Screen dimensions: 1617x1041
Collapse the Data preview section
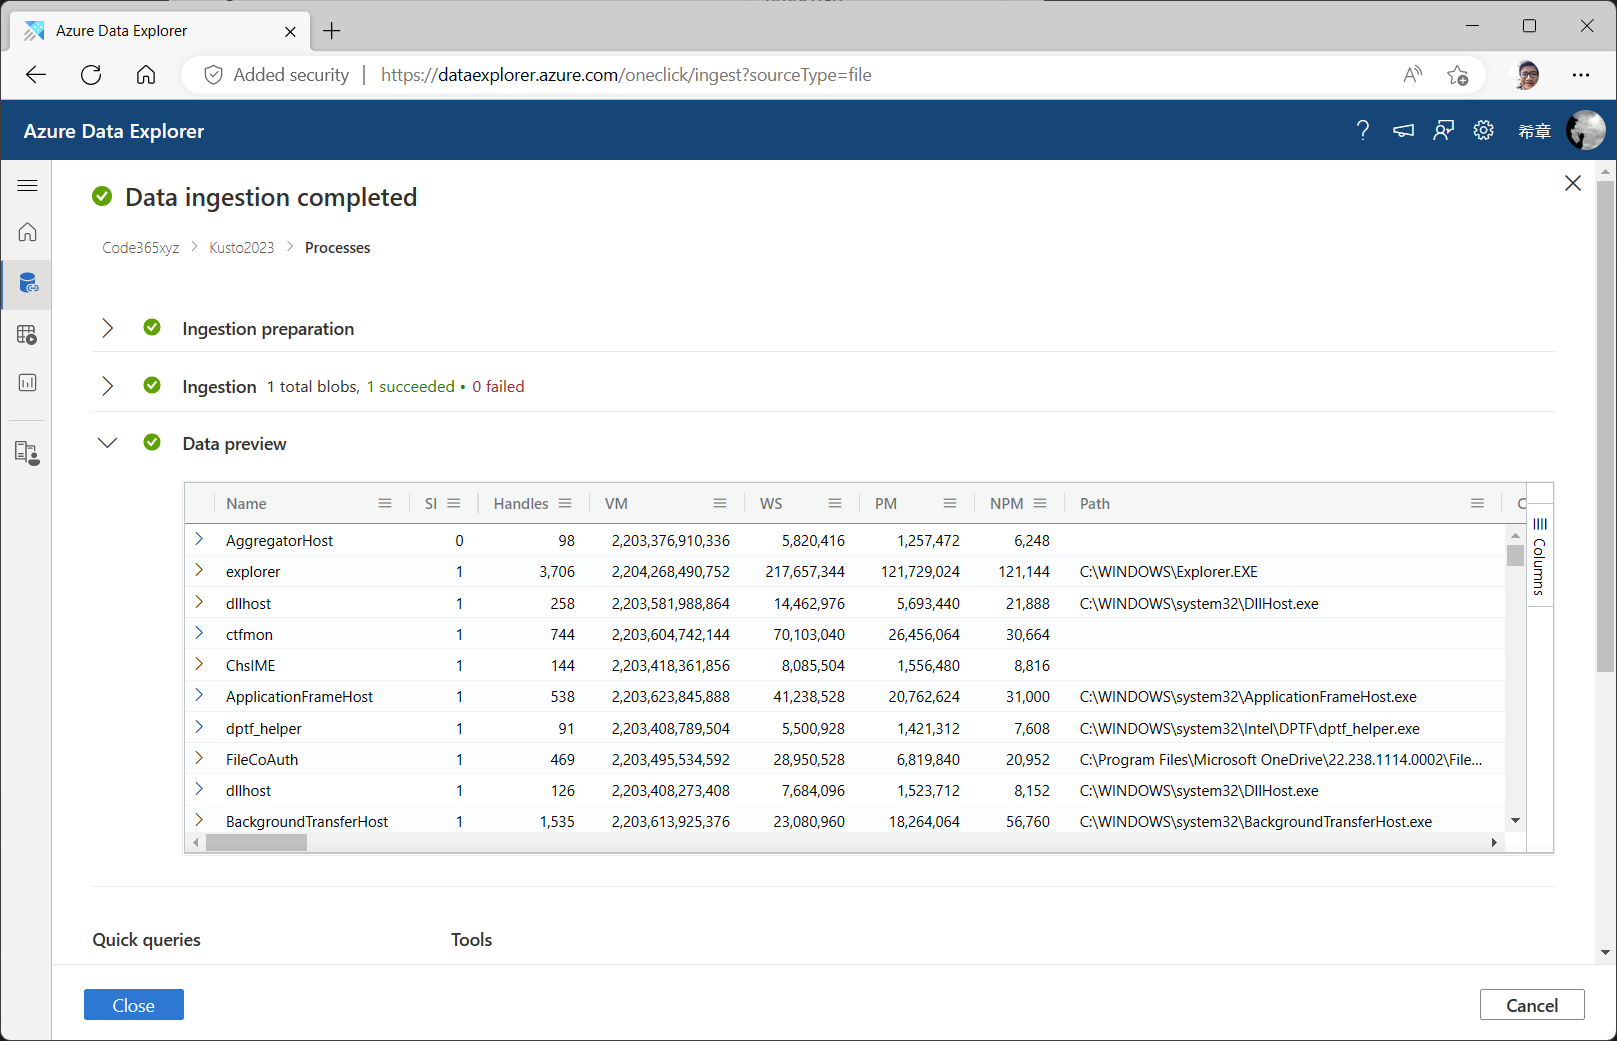pyautogui.click(x=108, y=442)
